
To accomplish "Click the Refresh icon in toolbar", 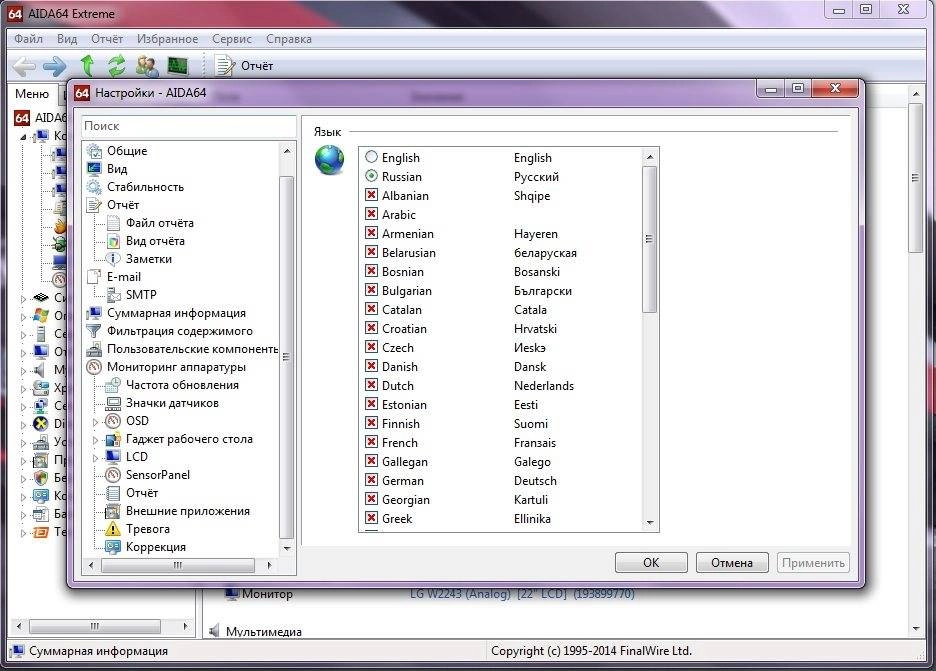I will 116,66.
